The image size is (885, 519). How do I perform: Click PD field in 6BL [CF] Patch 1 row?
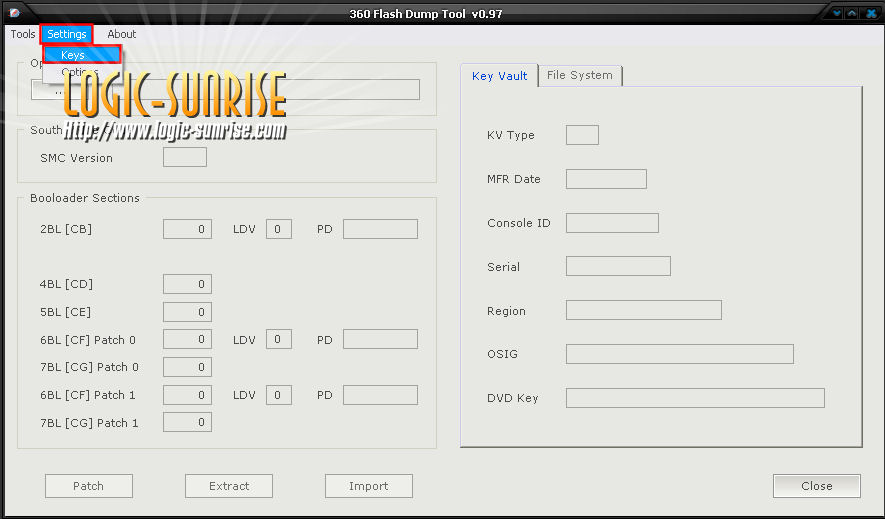pos(380,395)
